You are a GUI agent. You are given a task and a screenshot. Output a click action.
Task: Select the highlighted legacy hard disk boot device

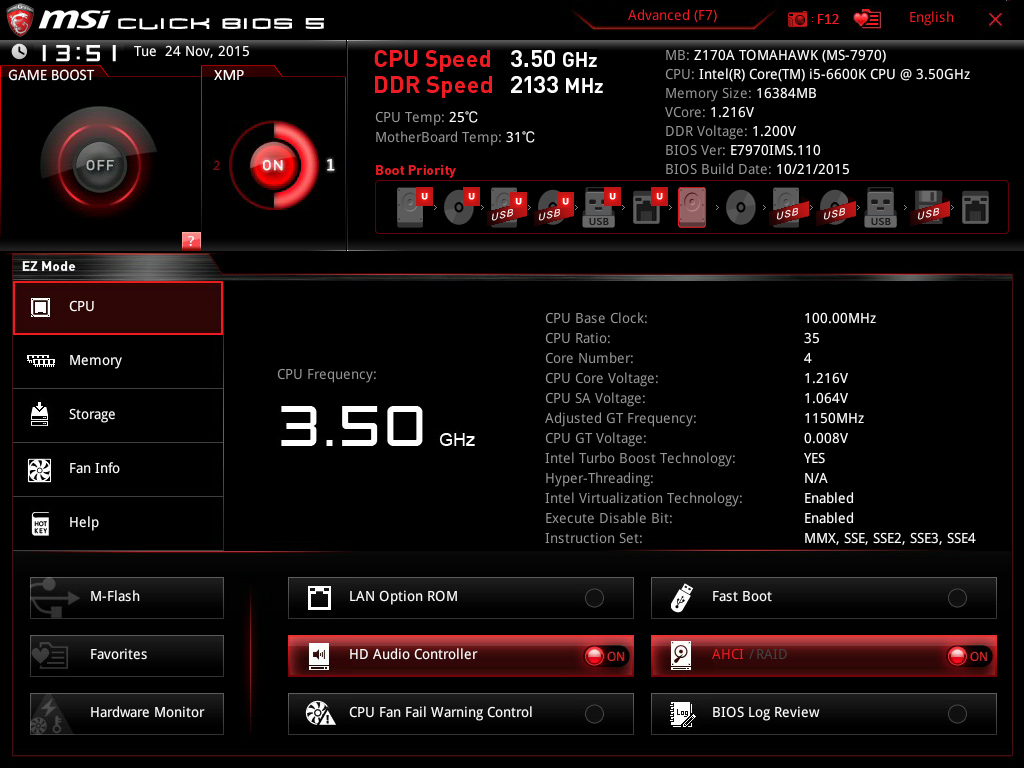[692, 208]
